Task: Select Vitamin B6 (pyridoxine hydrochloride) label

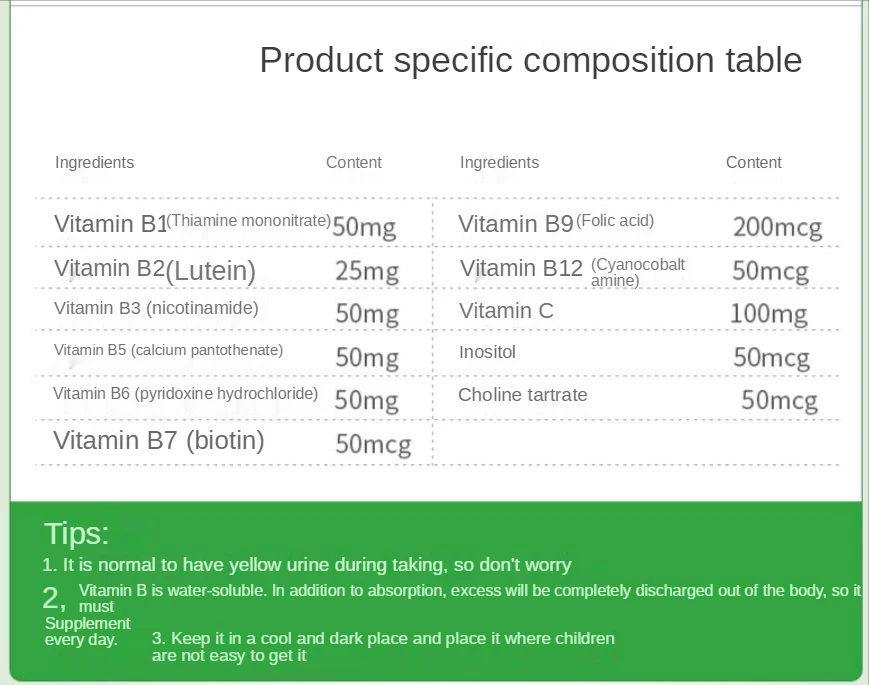Action: 185,394
